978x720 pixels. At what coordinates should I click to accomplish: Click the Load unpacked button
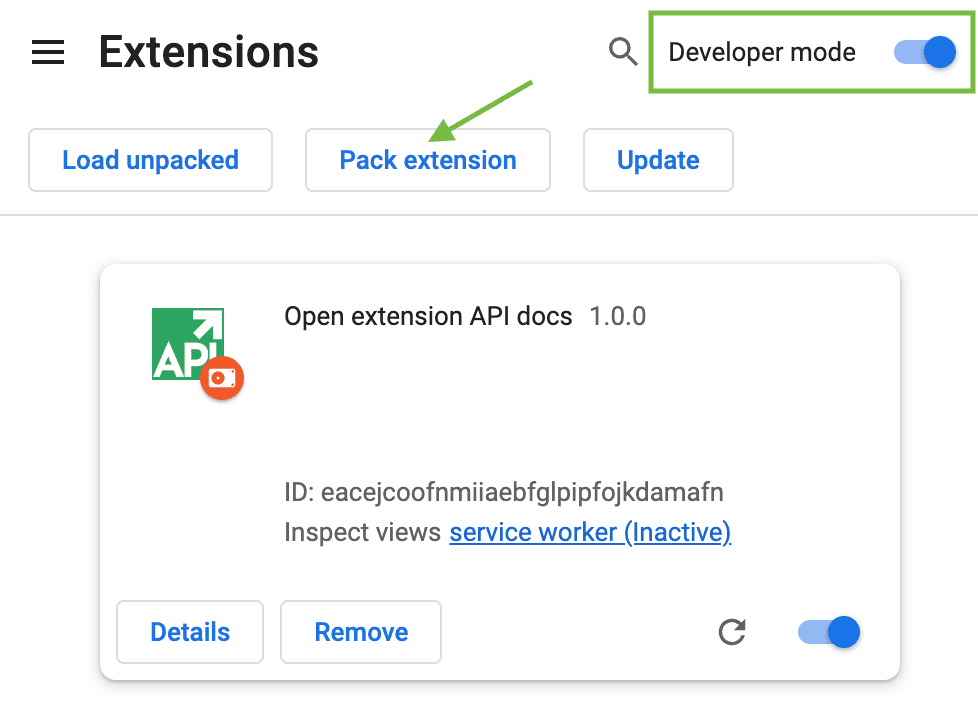point(150,160)
